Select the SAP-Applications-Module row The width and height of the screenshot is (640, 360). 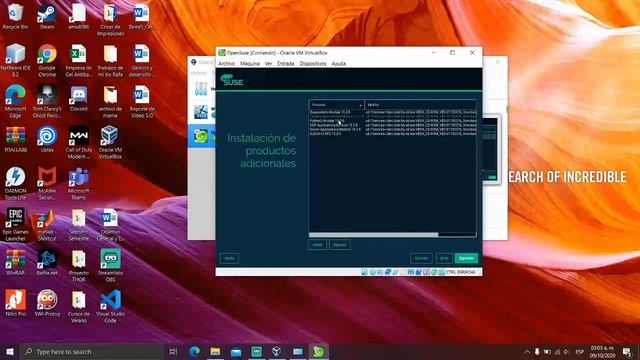point(393,125)
